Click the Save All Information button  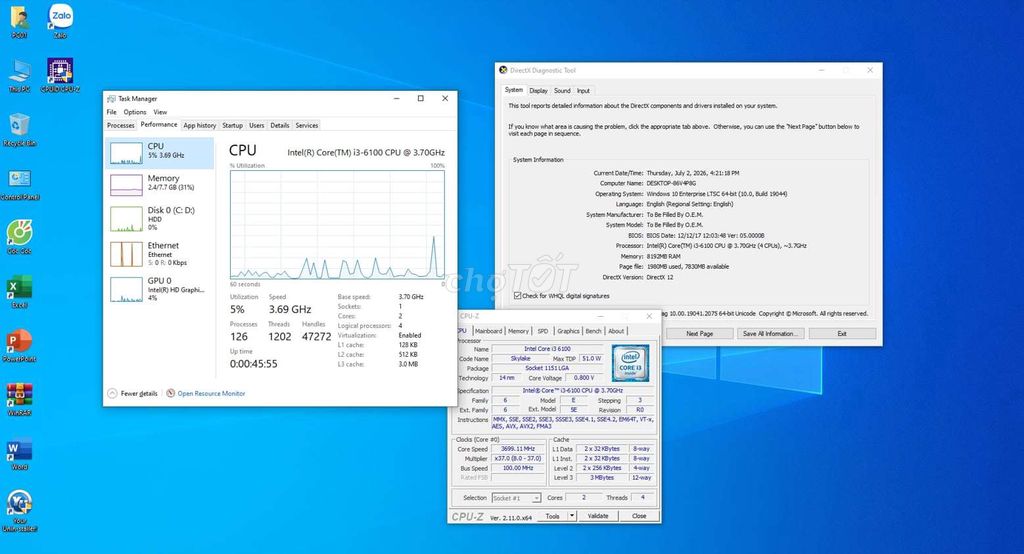point(771,333)
